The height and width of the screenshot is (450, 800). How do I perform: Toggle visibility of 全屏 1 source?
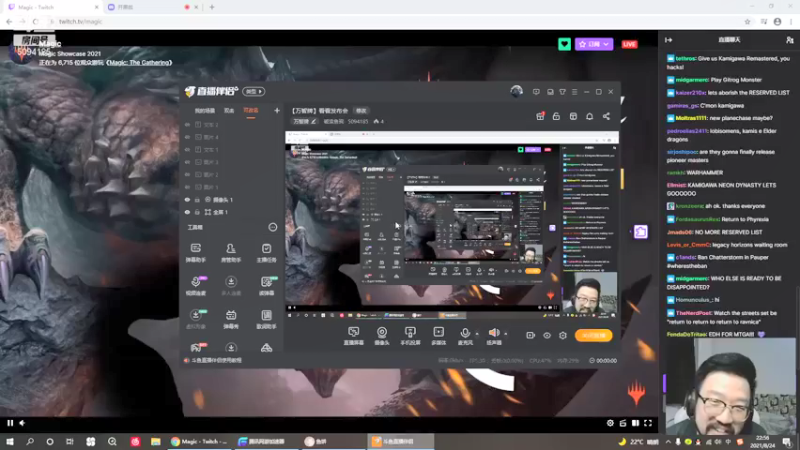(187, 212)
